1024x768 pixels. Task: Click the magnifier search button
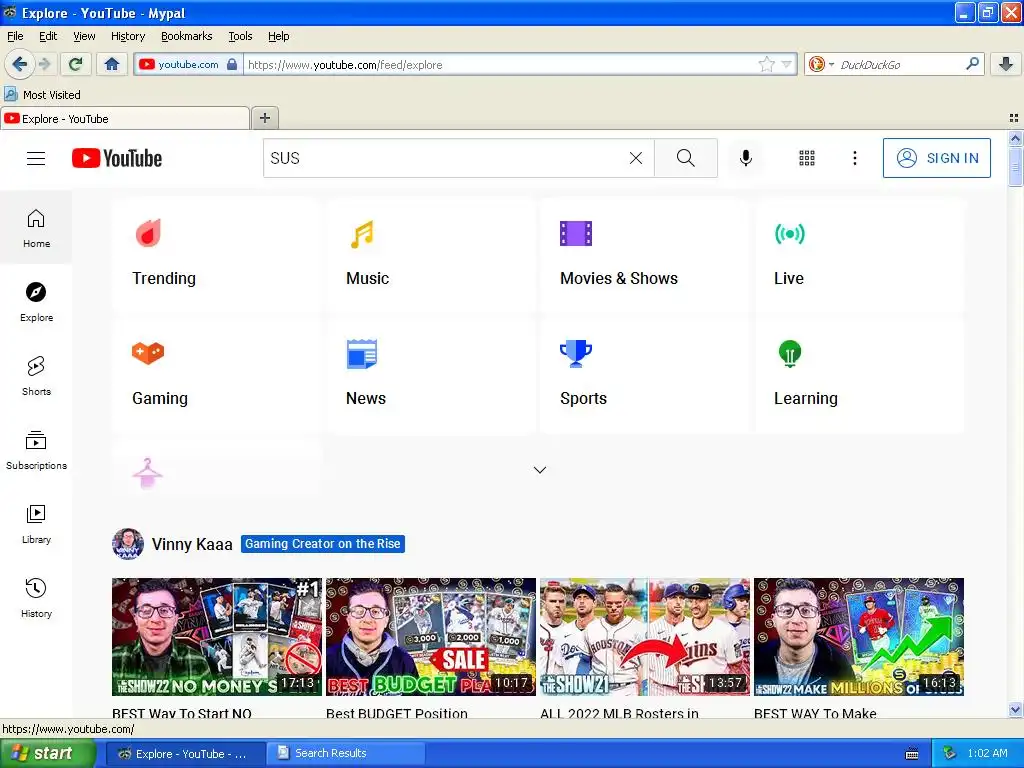(686, 158)
